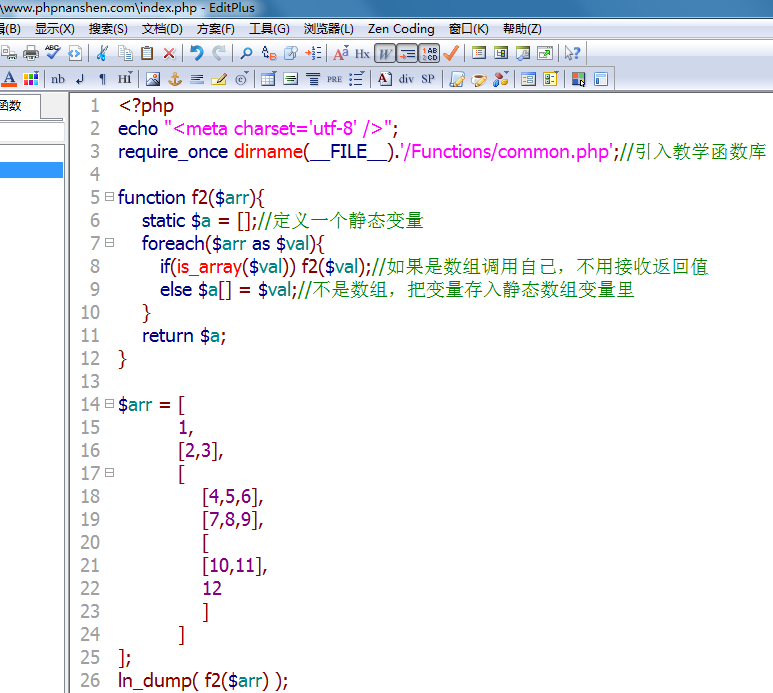Select the highlighted blue list item
Image resolution: width=773 pixels, height=693 pixels.
(31, 170)
